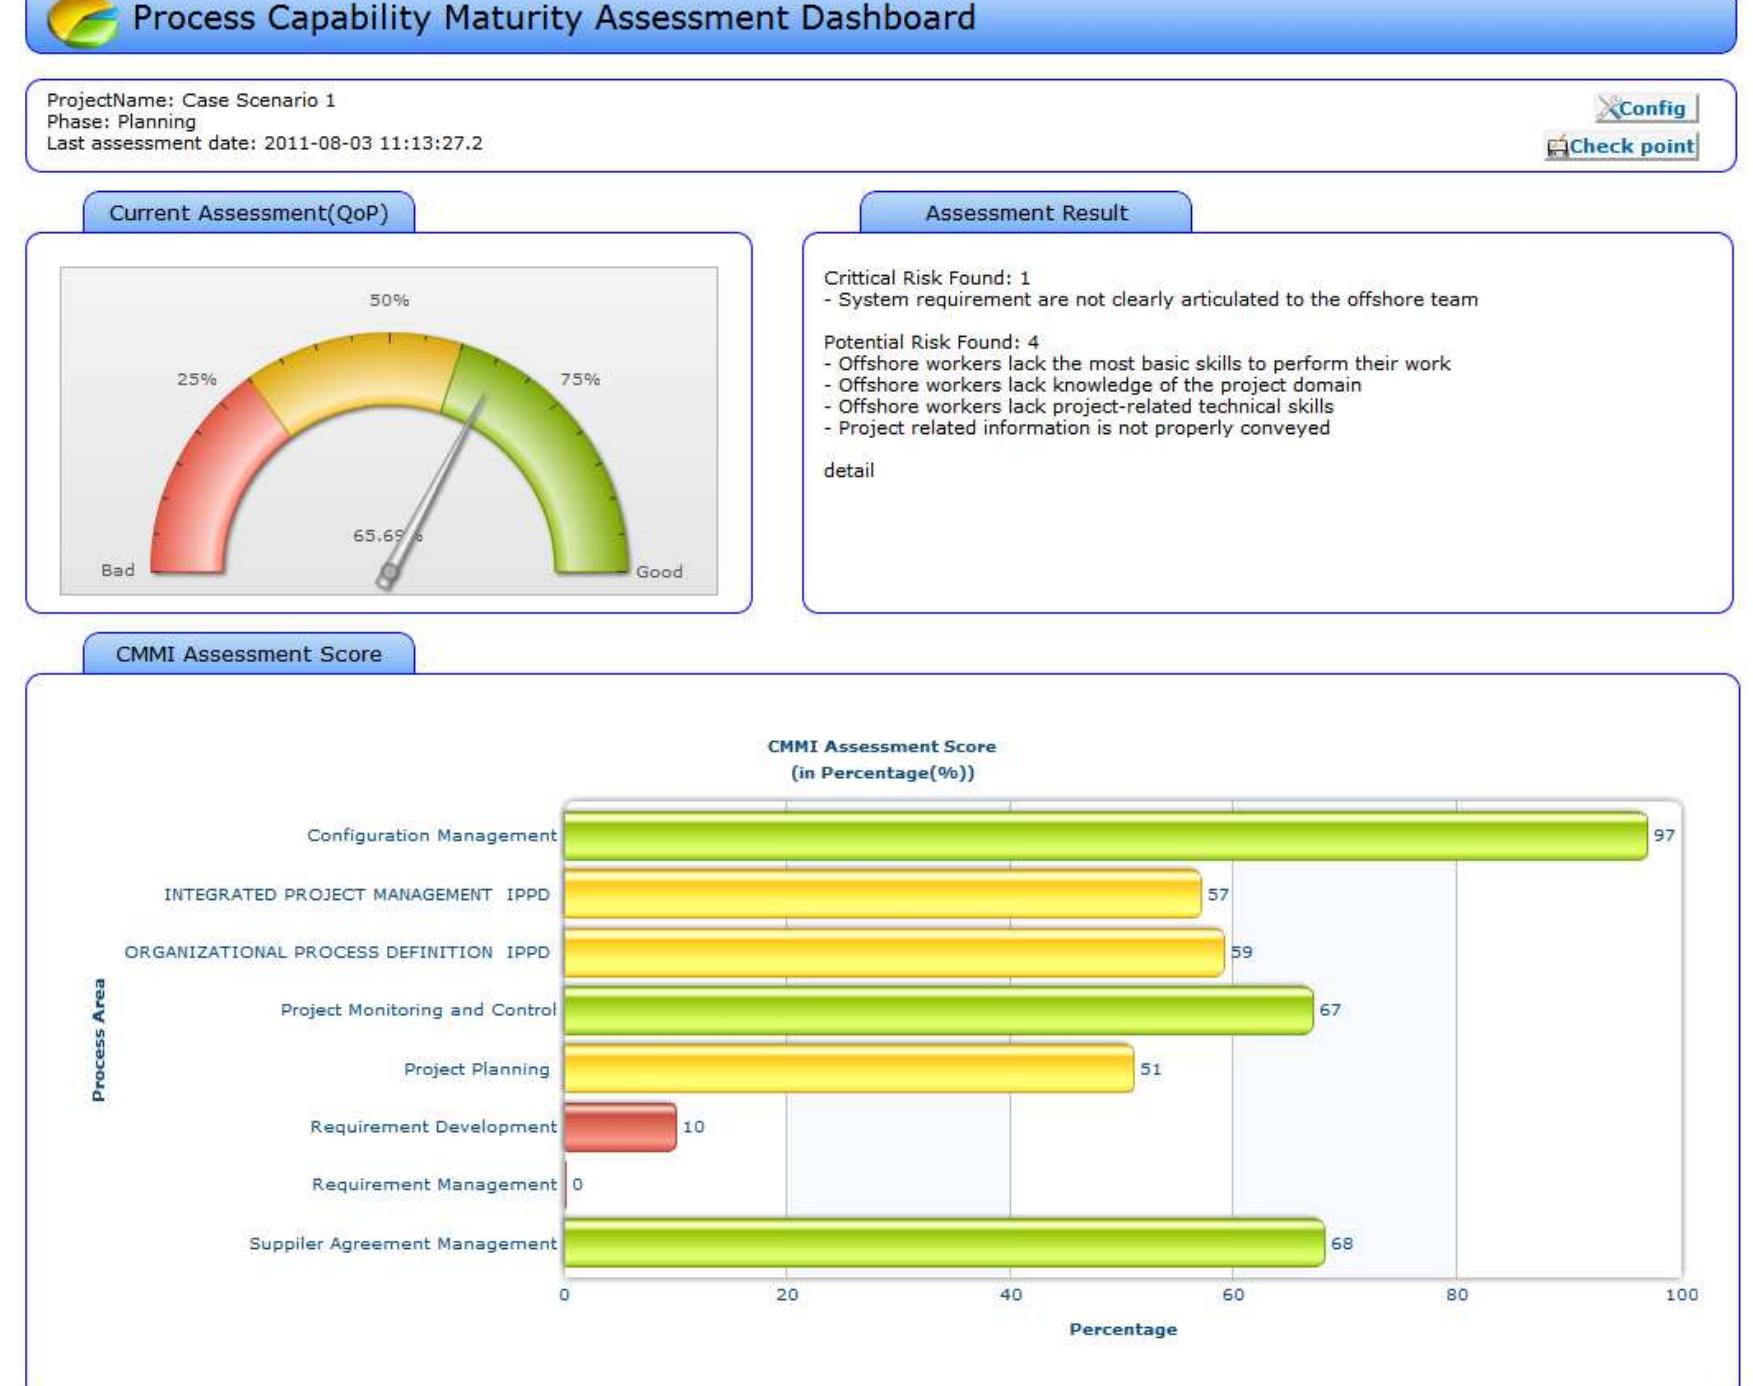Click the 25% label on the gauge

(196, 379)
